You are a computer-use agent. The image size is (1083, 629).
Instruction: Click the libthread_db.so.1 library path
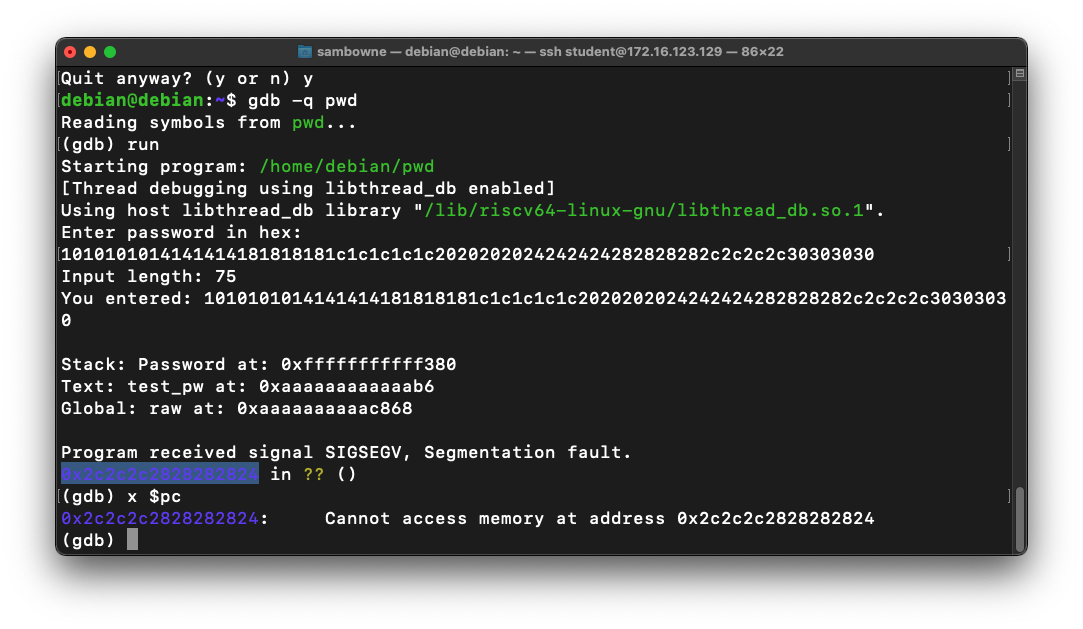[644, 211]
